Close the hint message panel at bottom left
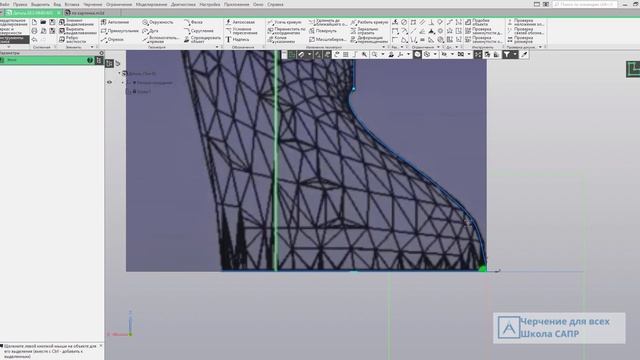 [x=101, y=346]
